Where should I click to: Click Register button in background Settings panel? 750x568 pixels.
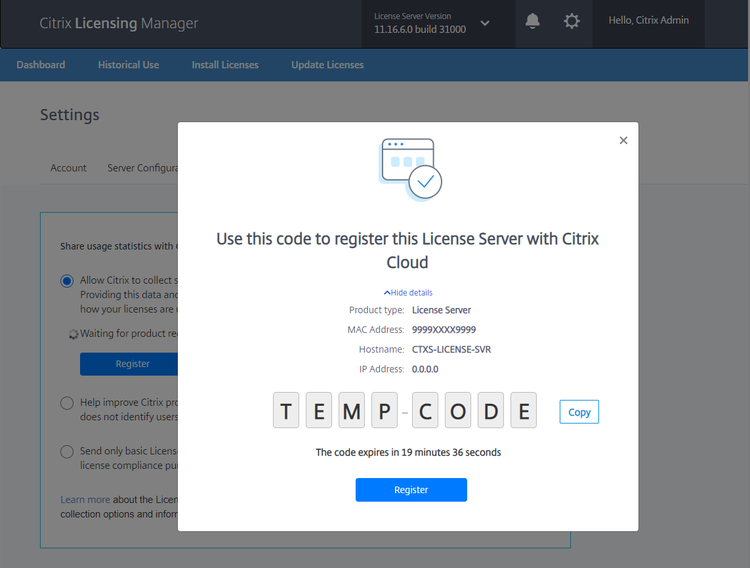129,364
